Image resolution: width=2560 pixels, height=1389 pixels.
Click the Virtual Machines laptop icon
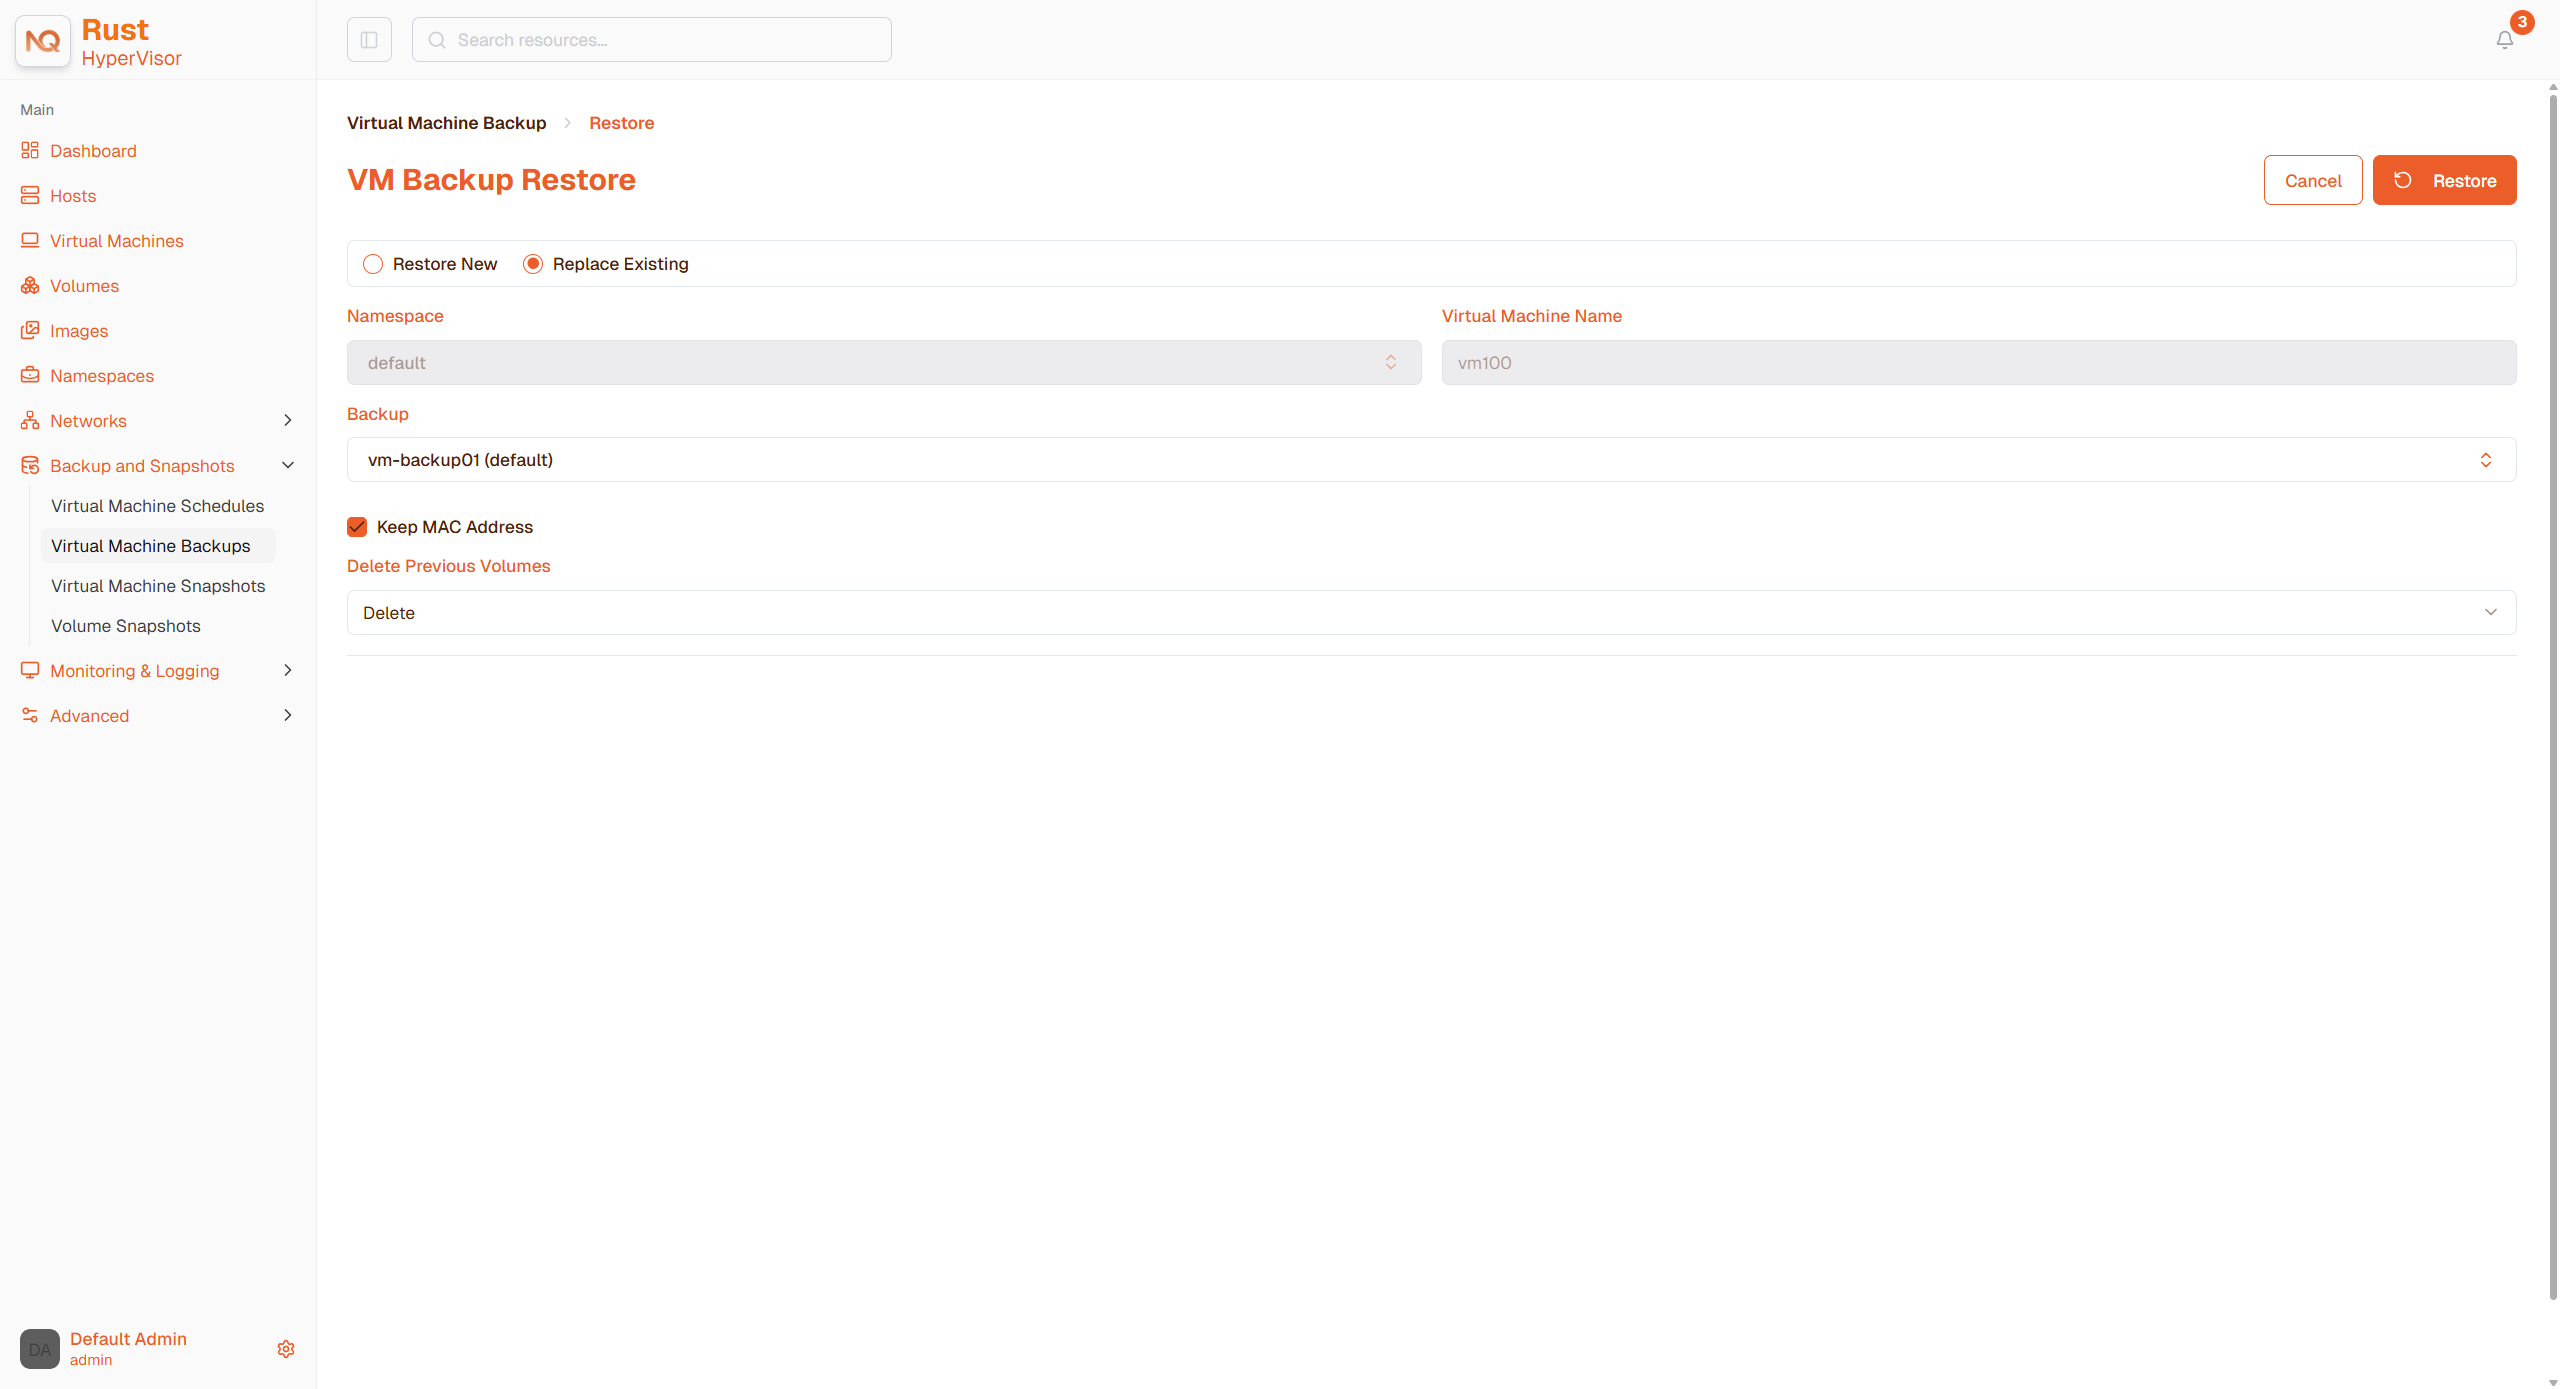(30, 240)
